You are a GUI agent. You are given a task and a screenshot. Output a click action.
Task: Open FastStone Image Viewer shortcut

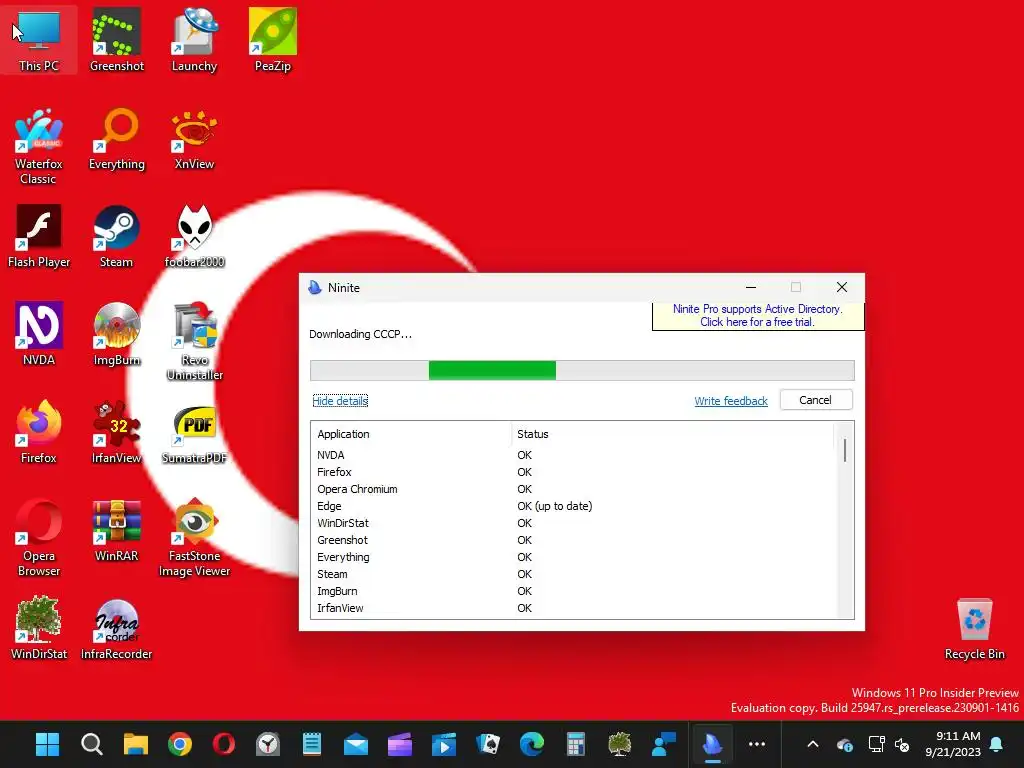(194, 537)
